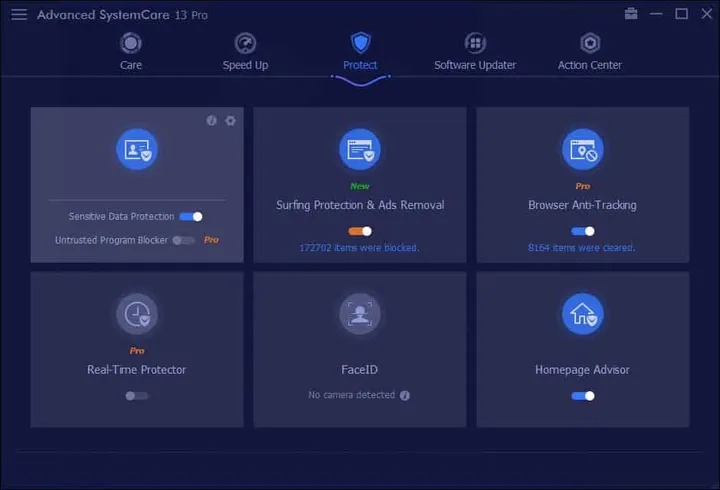Click 'No camera detected' text
Image resolution: width=720 pixels, height=490 pixels.
(352, 395)
